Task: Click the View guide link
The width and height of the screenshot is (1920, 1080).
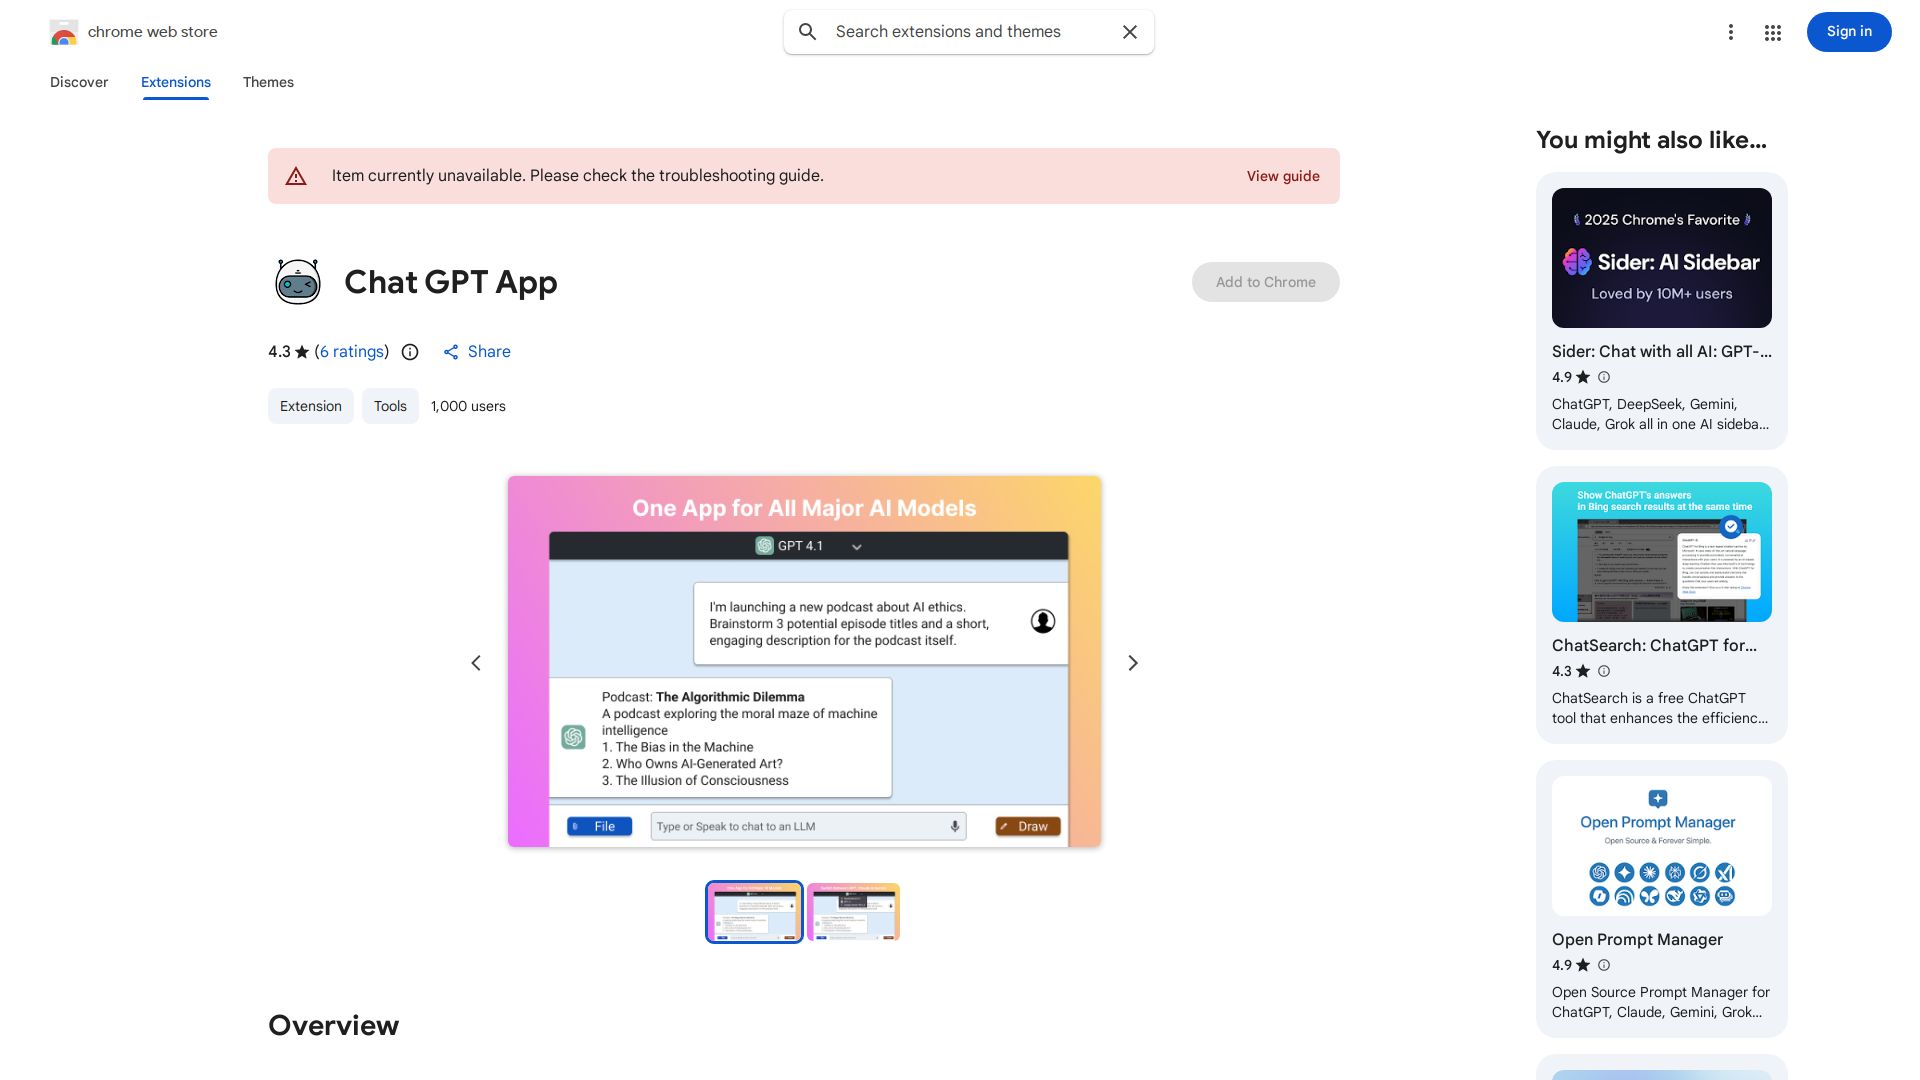Action: coord(1283,175)
